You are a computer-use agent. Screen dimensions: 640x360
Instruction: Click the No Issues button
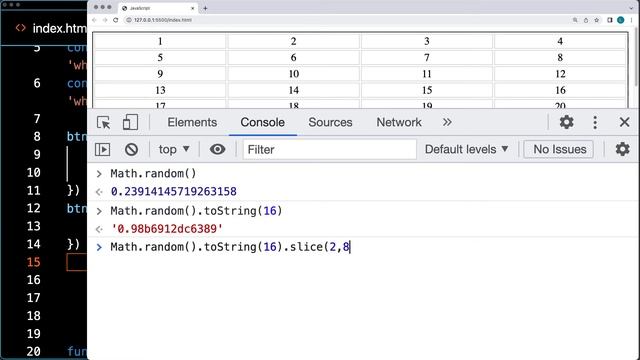559,149
